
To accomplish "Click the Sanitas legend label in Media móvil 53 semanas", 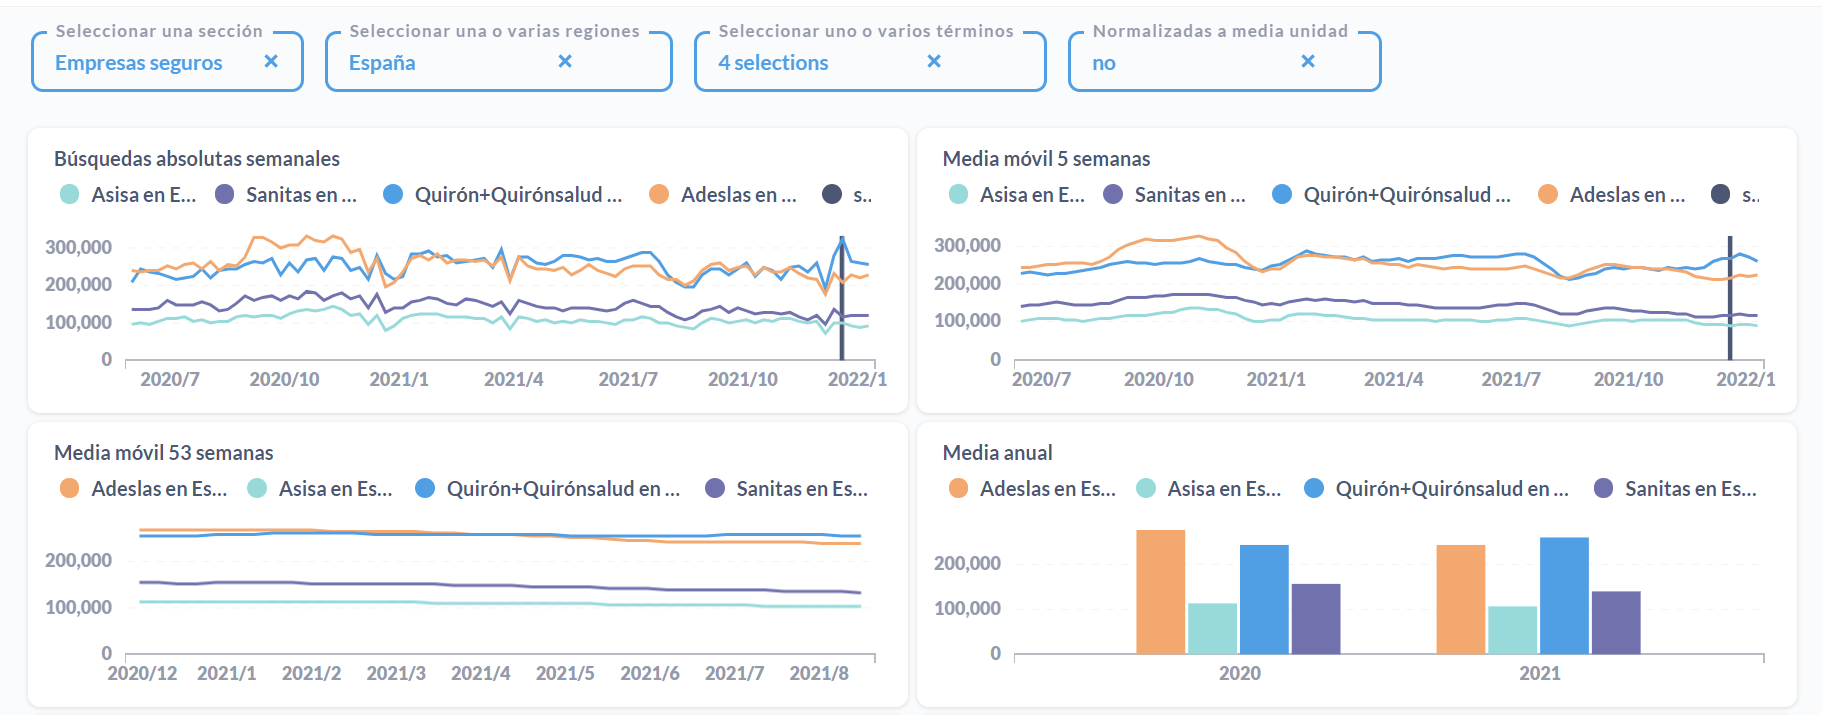I will (801, 489).
